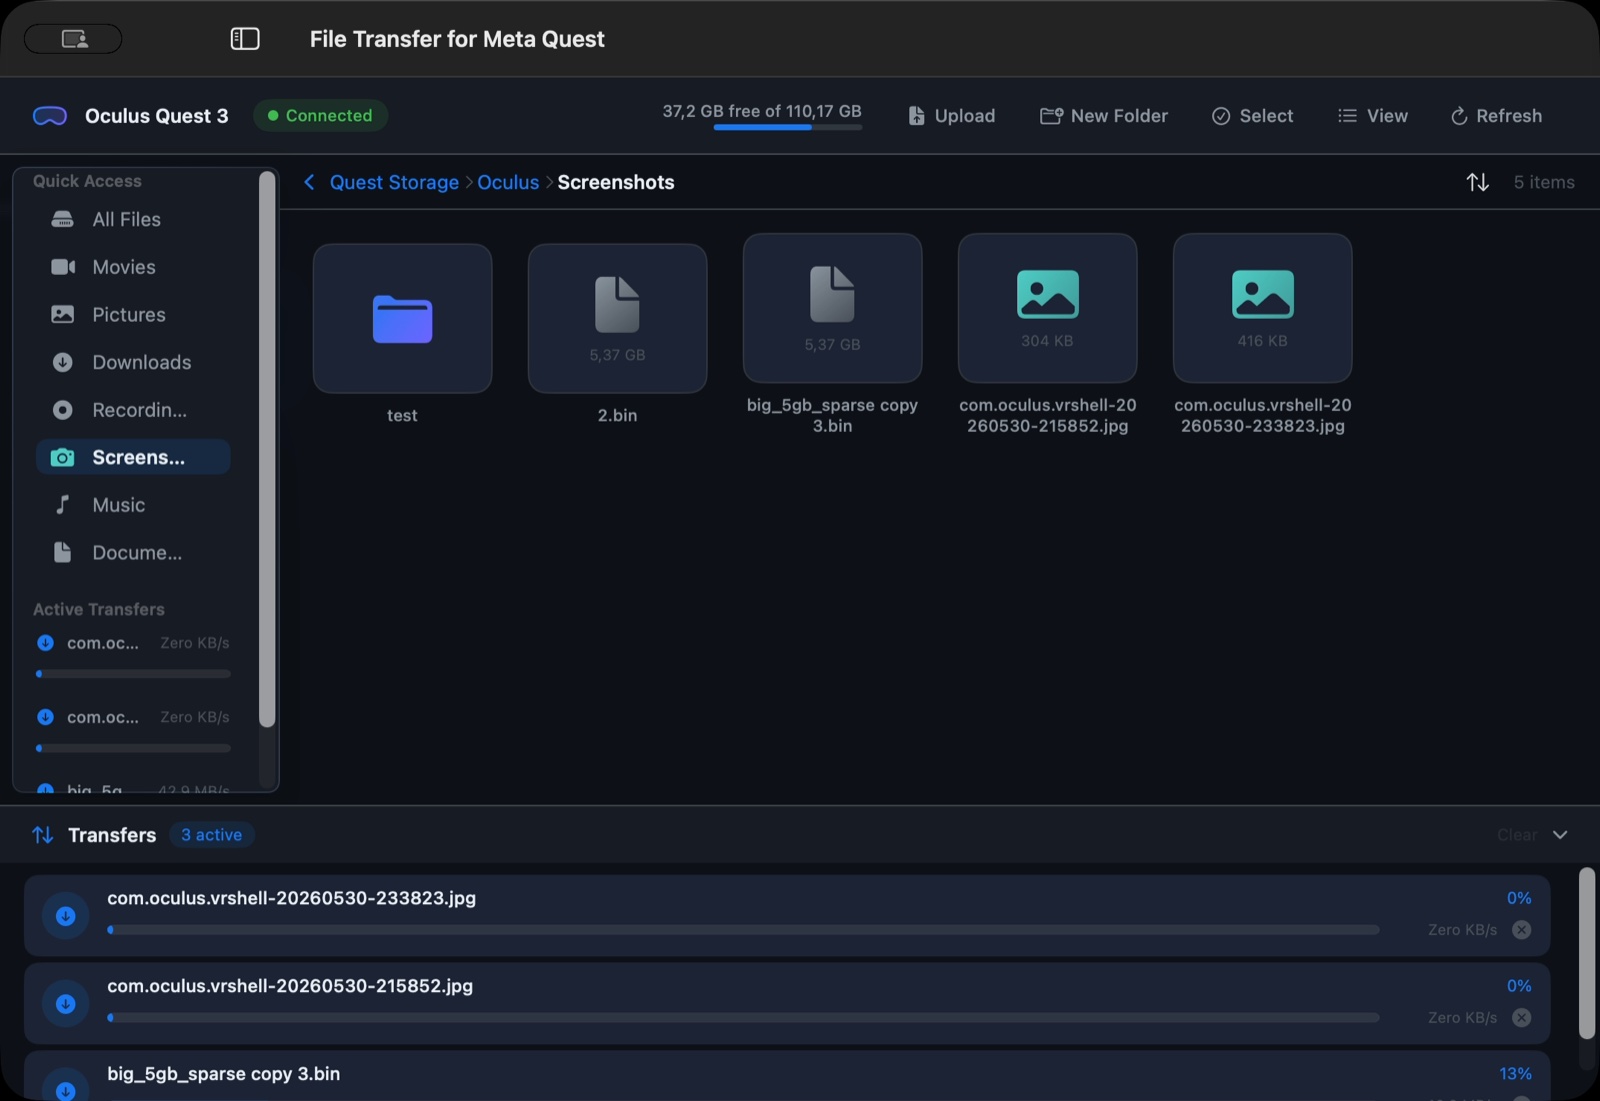Click the transfers panel scrollbar
The height and width of the screenshot is (1101, 1600).
coord(1586,954)
